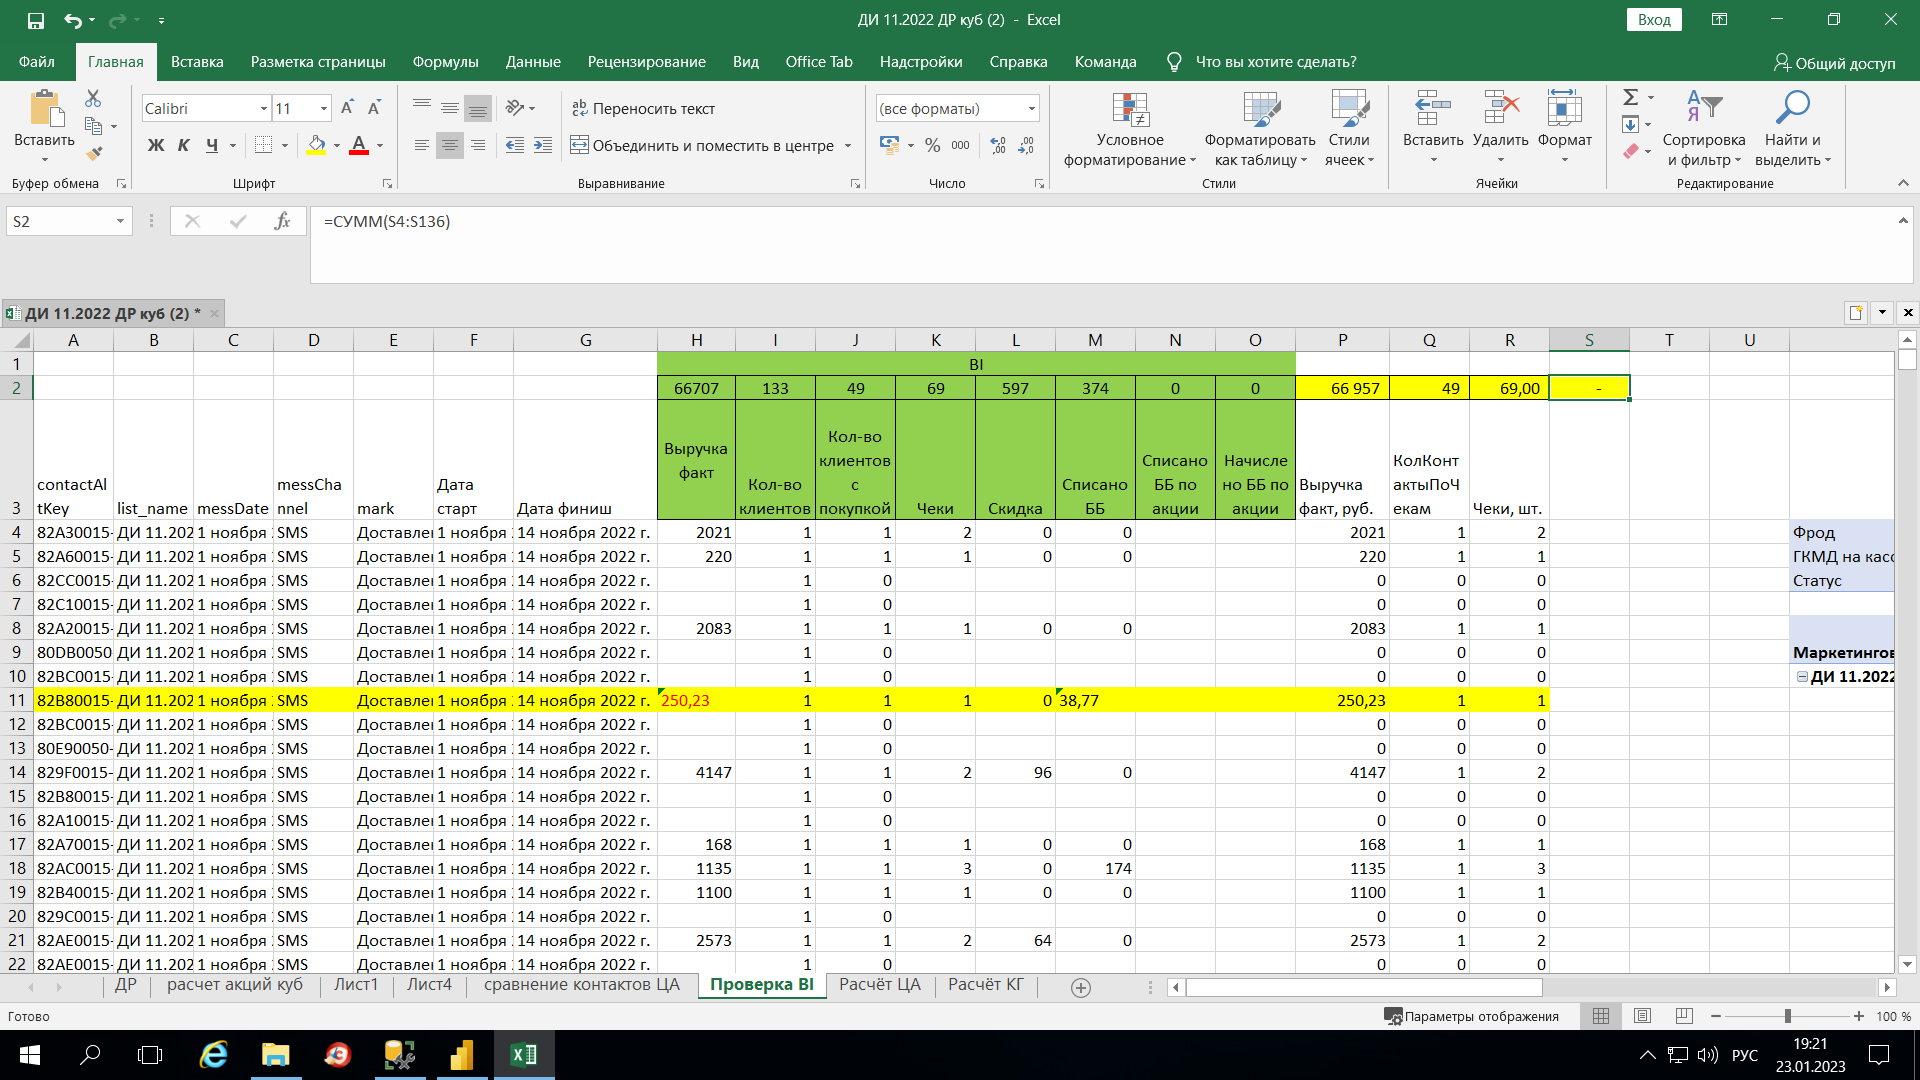Open Conditional Formatting menu
Viewport: 1920px width, 1080px height.
(1130, 130)
